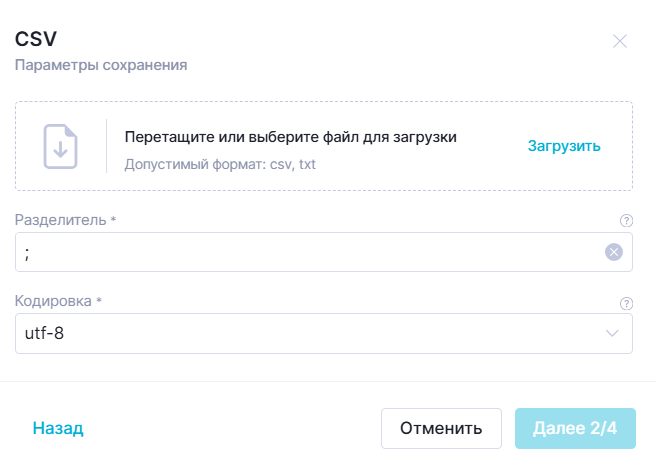
Task: Click the asterisk marker beside Кодировка
Action: 99,300
